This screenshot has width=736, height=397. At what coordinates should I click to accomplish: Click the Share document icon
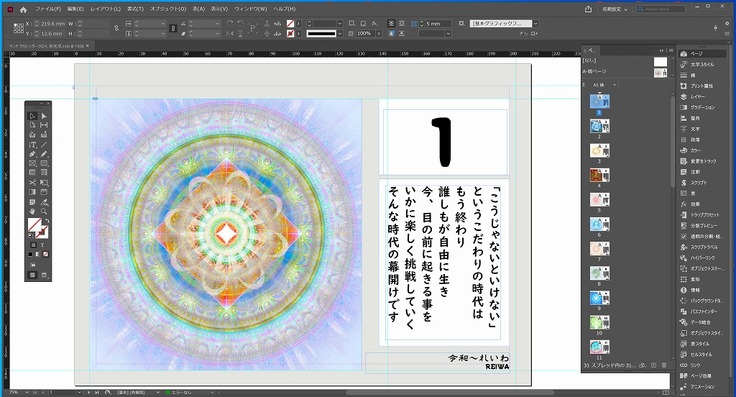pyautogui.click(x=589, y=9)
